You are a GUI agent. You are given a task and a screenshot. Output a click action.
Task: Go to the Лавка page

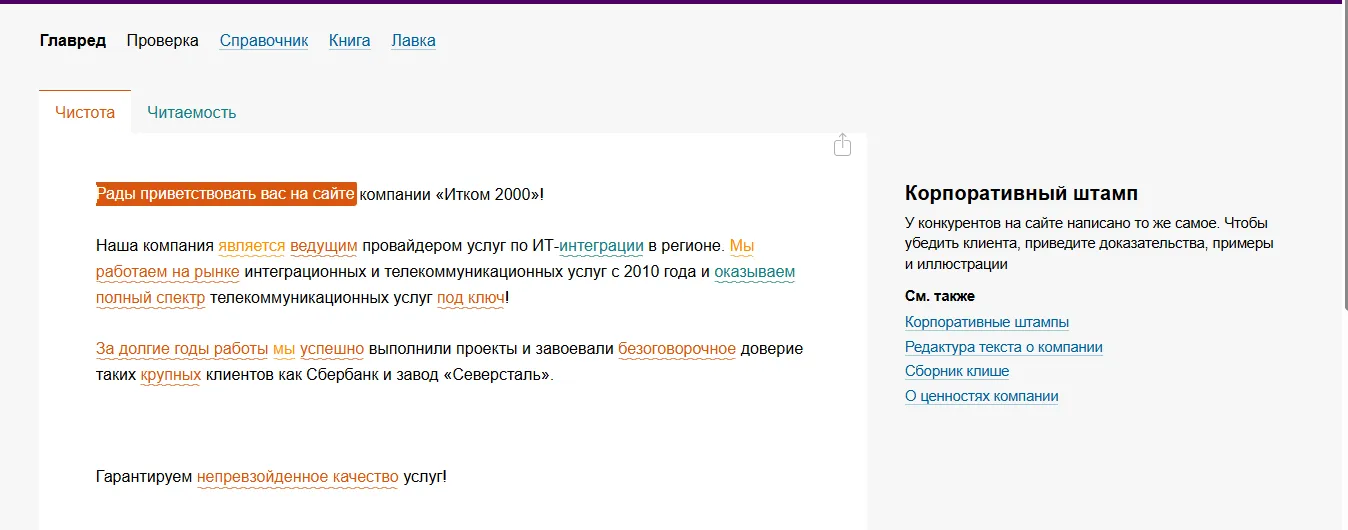[x=413, y=41]
